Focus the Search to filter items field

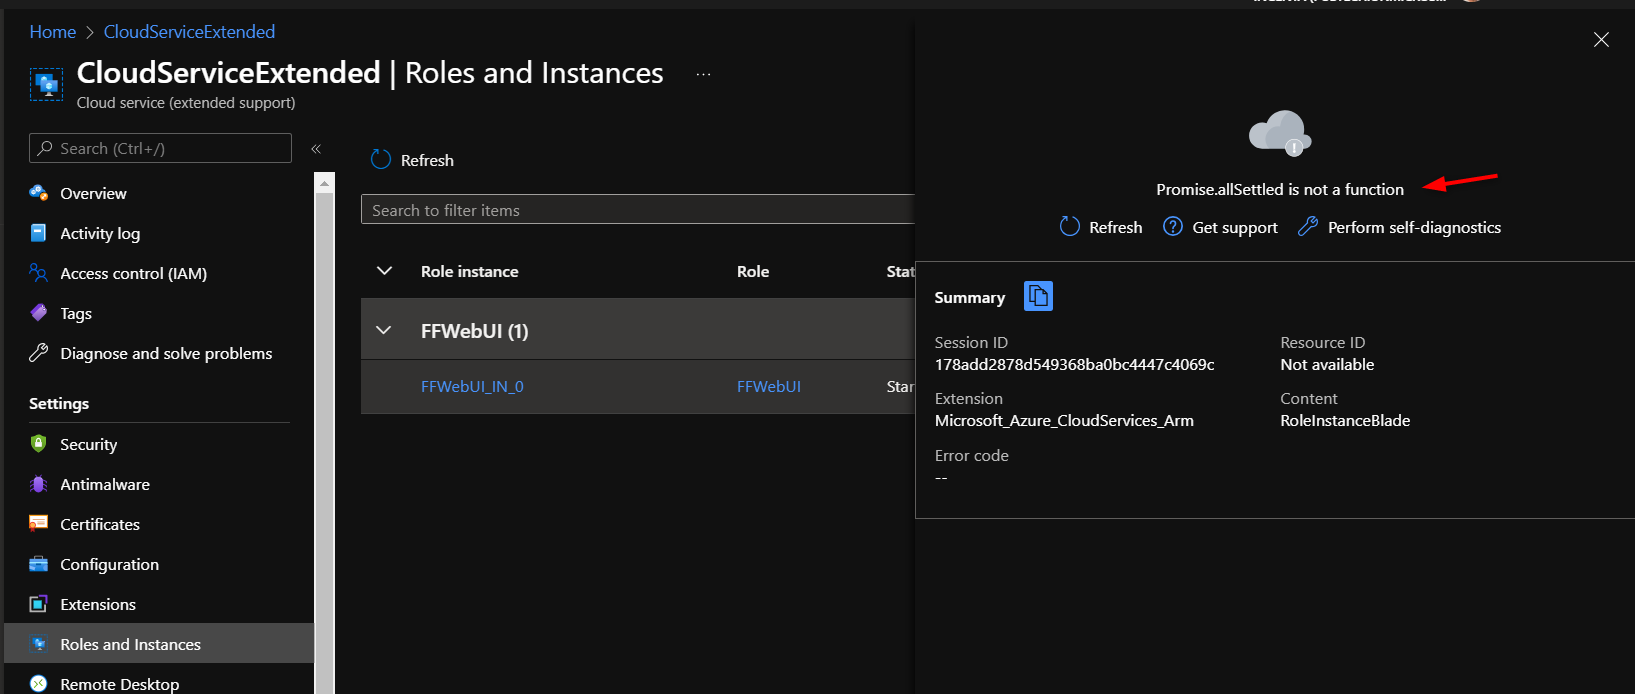(638, 209)
